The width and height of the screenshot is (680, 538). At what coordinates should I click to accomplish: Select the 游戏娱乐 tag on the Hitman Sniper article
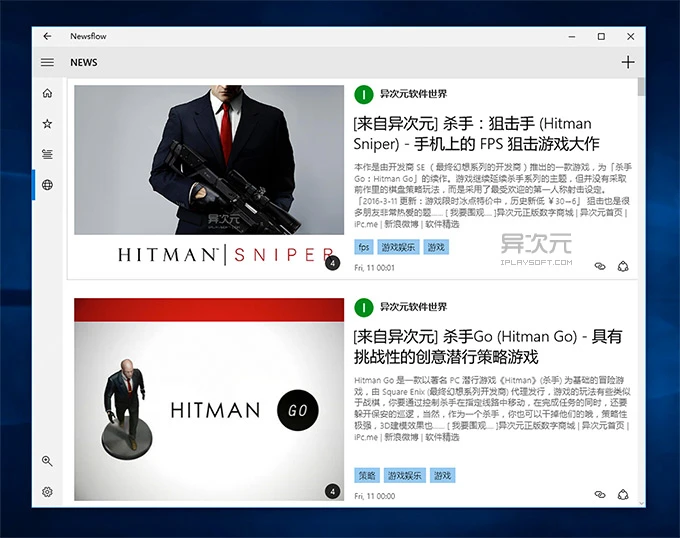coord(398,247)
